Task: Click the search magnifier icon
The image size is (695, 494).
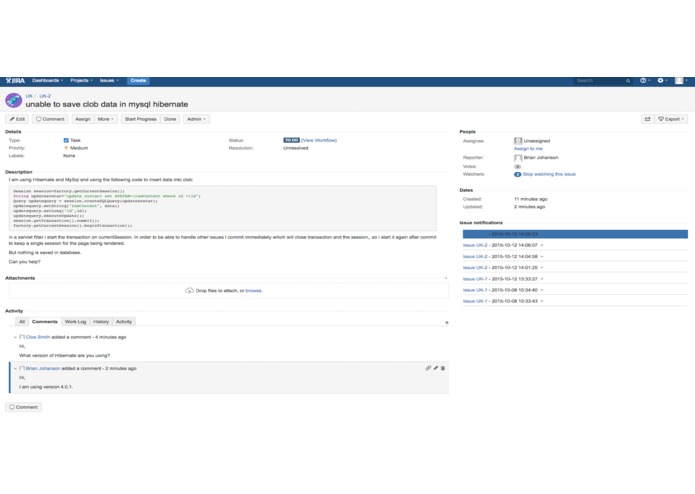Action: pos(628,81)
